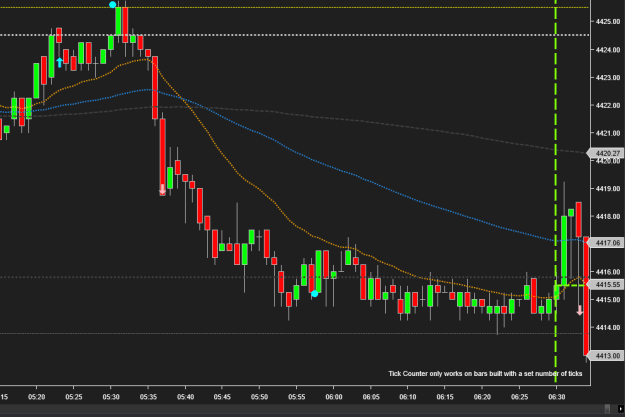Click the 4422.00 price axis label
Screen dimensions: 625x417
pyautogui.click(x=608, y=105)
